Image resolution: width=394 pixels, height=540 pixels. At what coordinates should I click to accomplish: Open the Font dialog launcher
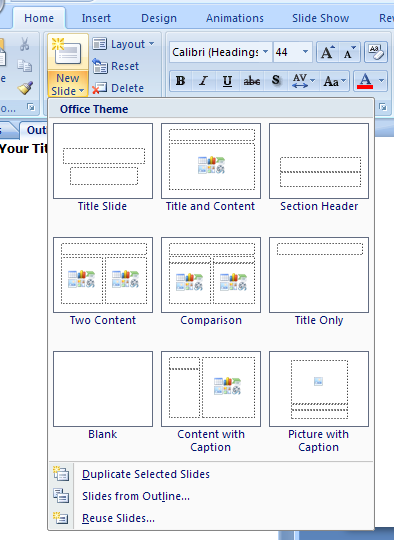pyautogui.click(x=383, y=107)
